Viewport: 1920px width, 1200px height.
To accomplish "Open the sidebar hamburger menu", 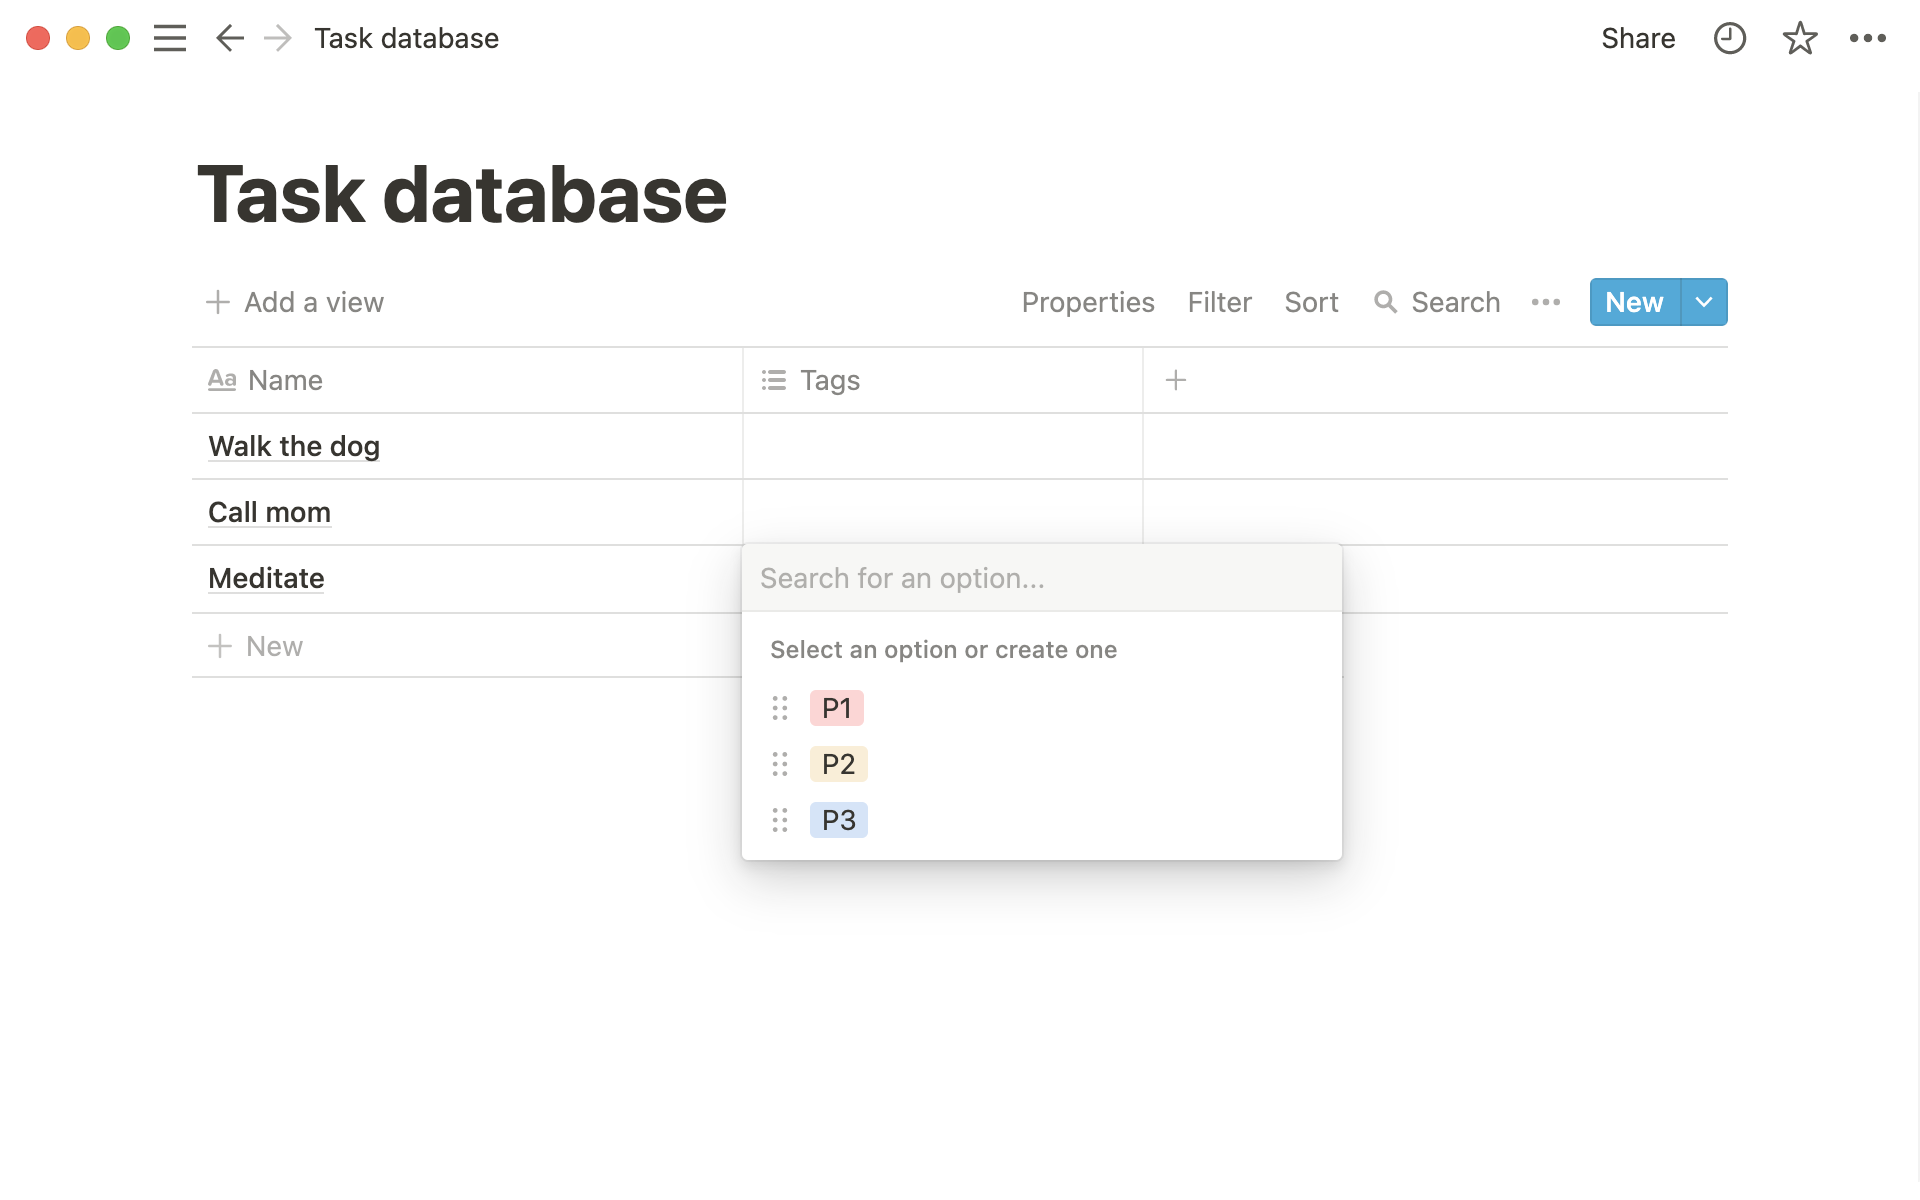I will [170, 38].
